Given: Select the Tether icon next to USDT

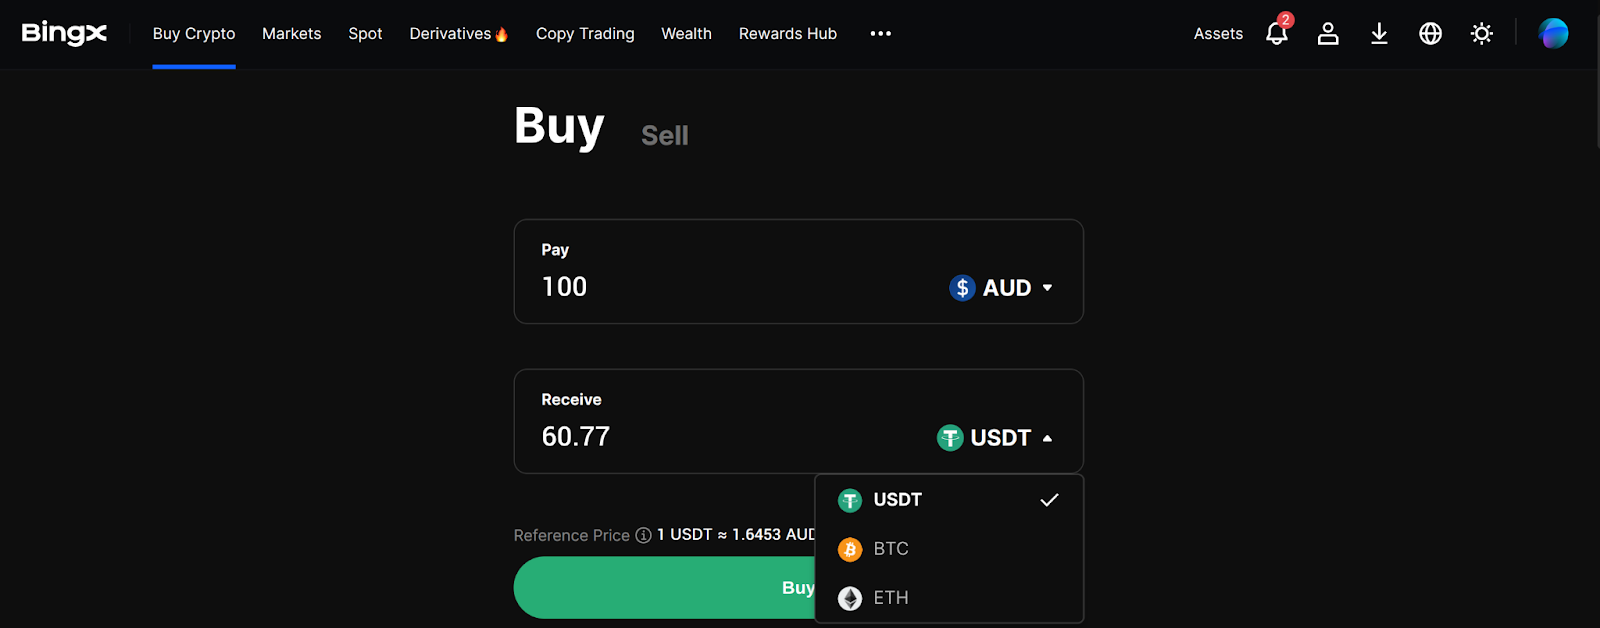Looking at the screenshot, I should point(948,437).
